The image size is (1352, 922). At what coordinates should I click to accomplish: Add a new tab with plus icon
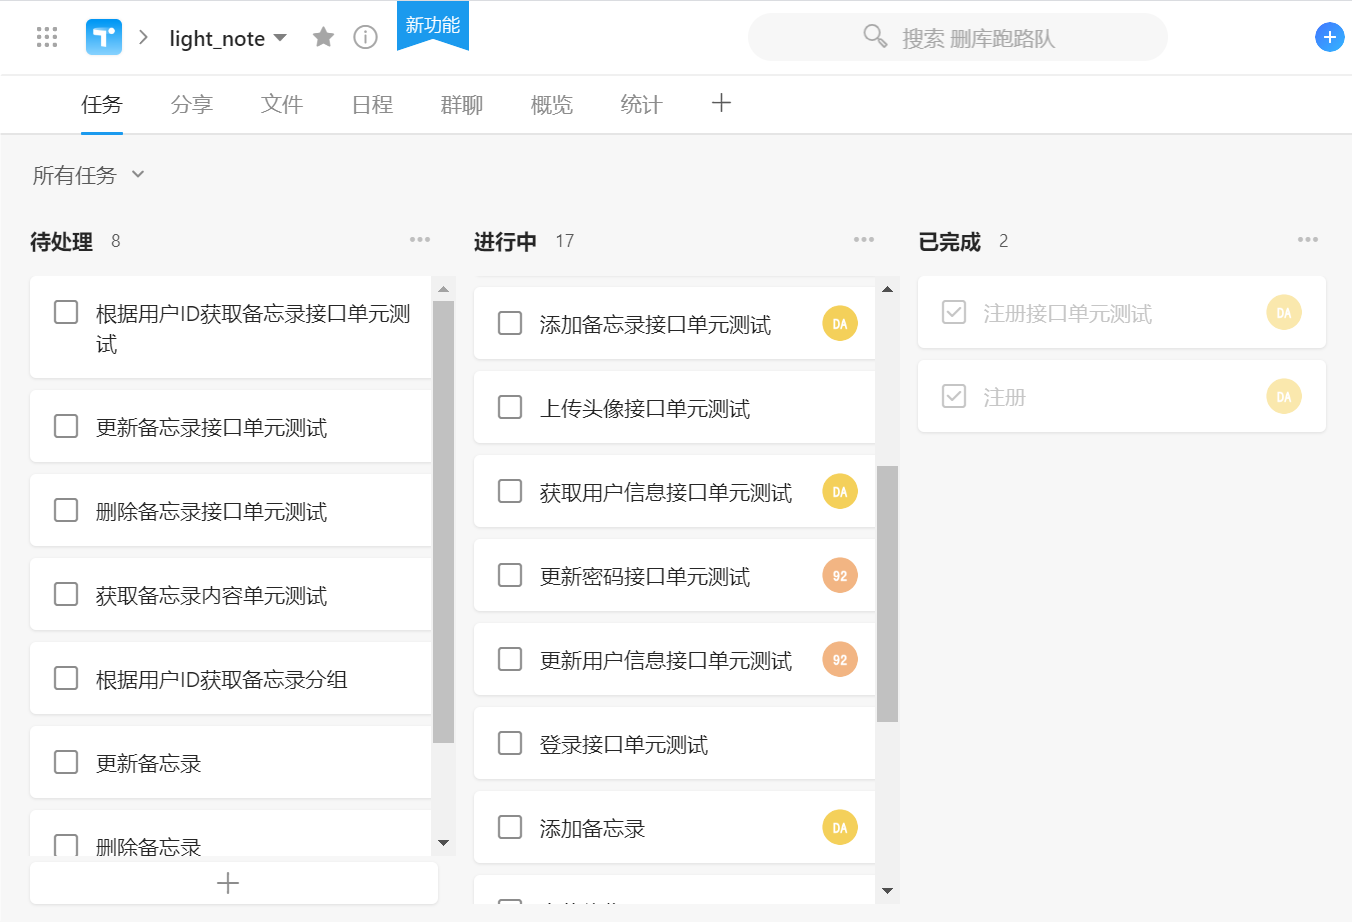(721, 103)
